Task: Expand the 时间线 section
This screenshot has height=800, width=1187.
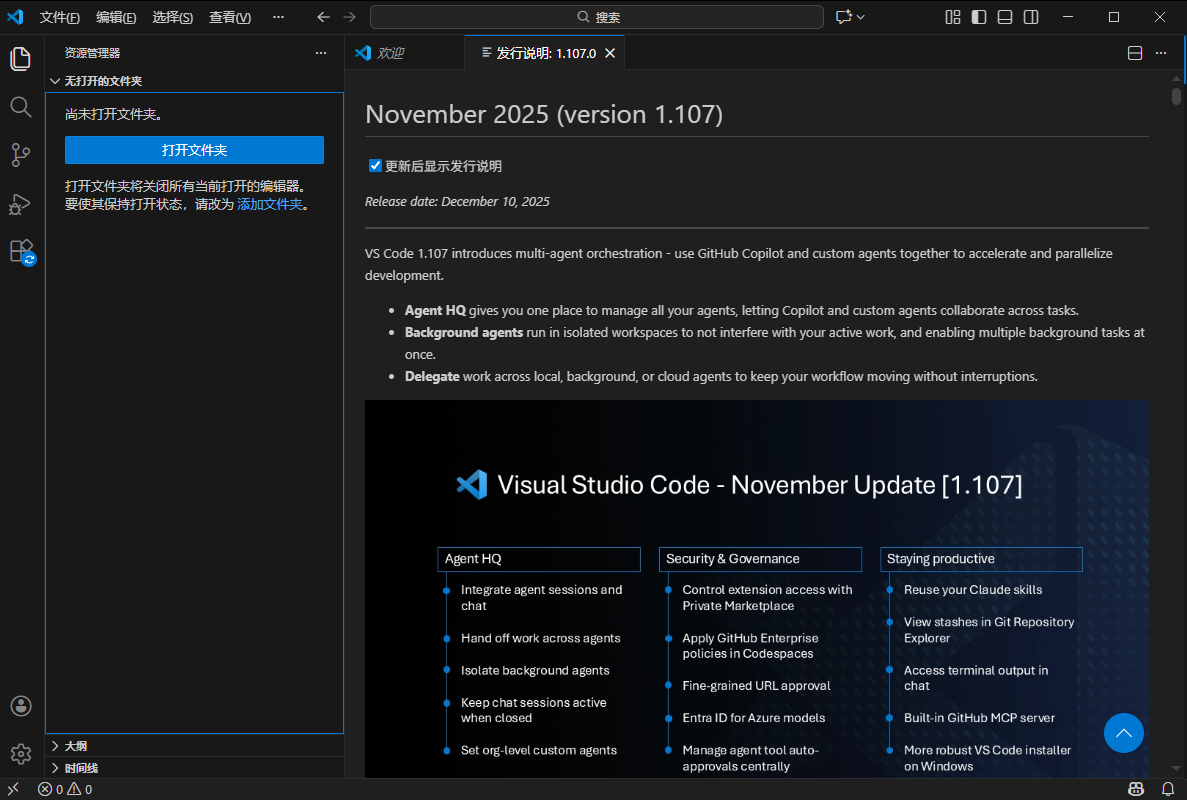Action: tap(81, 768)
